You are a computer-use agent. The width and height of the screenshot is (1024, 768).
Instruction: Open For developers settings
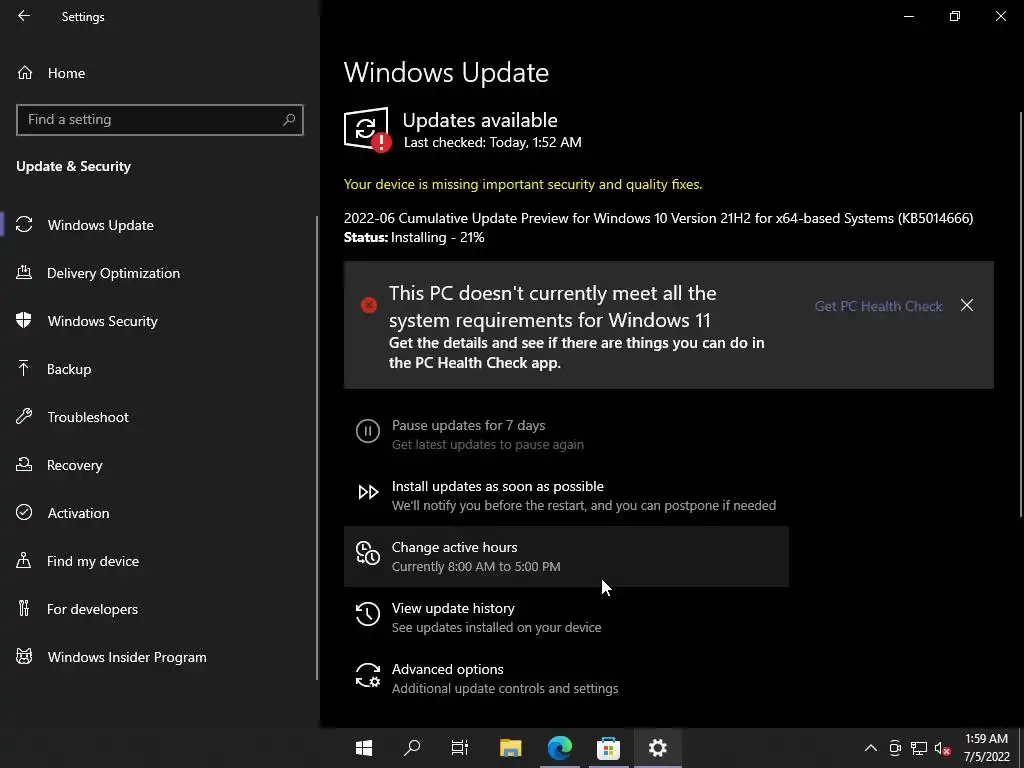pyautogui.click(x=159, y=609)
